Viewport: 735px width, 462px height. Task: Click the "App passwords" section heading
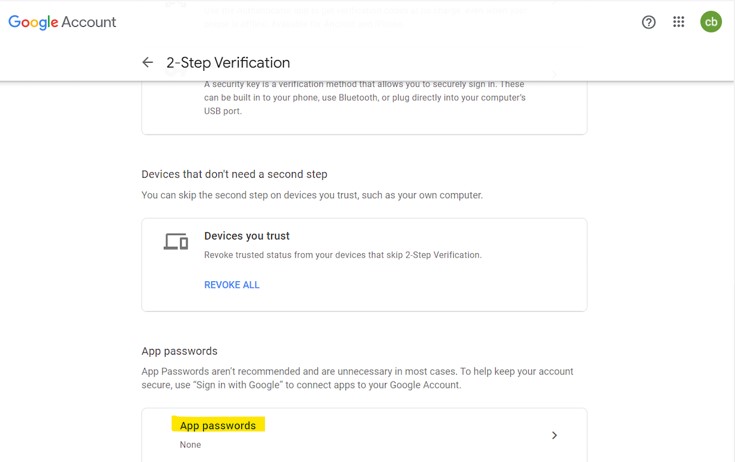point(179,351)
